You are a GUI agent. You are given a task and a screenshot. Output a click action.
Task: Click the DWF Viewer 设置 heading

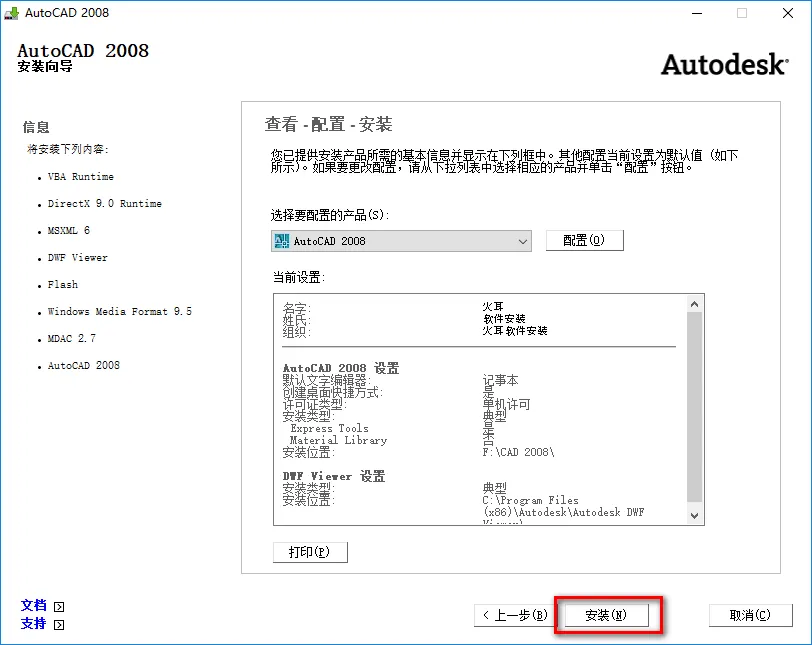pyautogui.click(x=334, y=476)
